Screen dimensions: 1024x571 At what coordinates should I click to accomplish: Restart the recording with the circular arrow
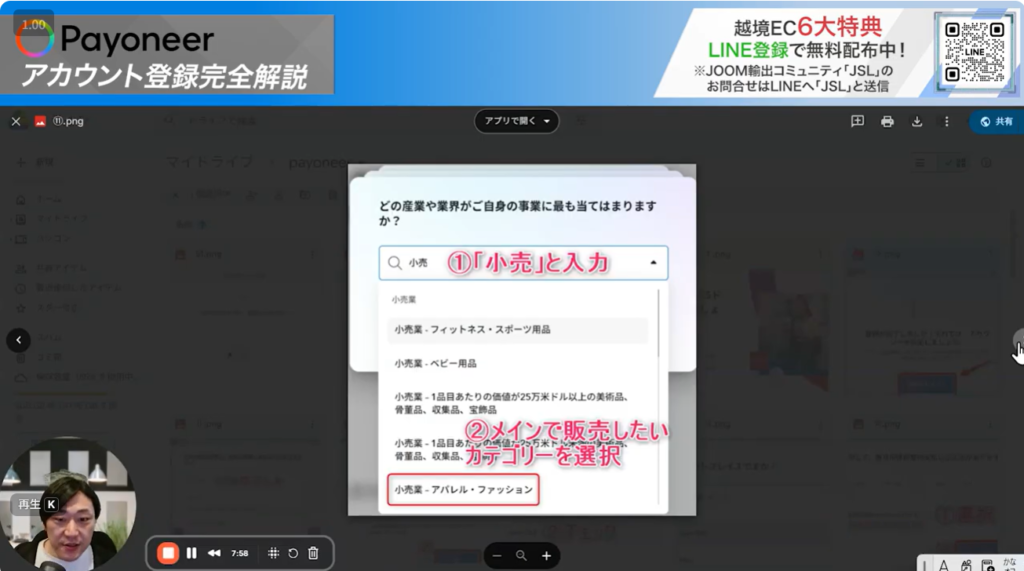pyautogui.click(x=293, y=553)
